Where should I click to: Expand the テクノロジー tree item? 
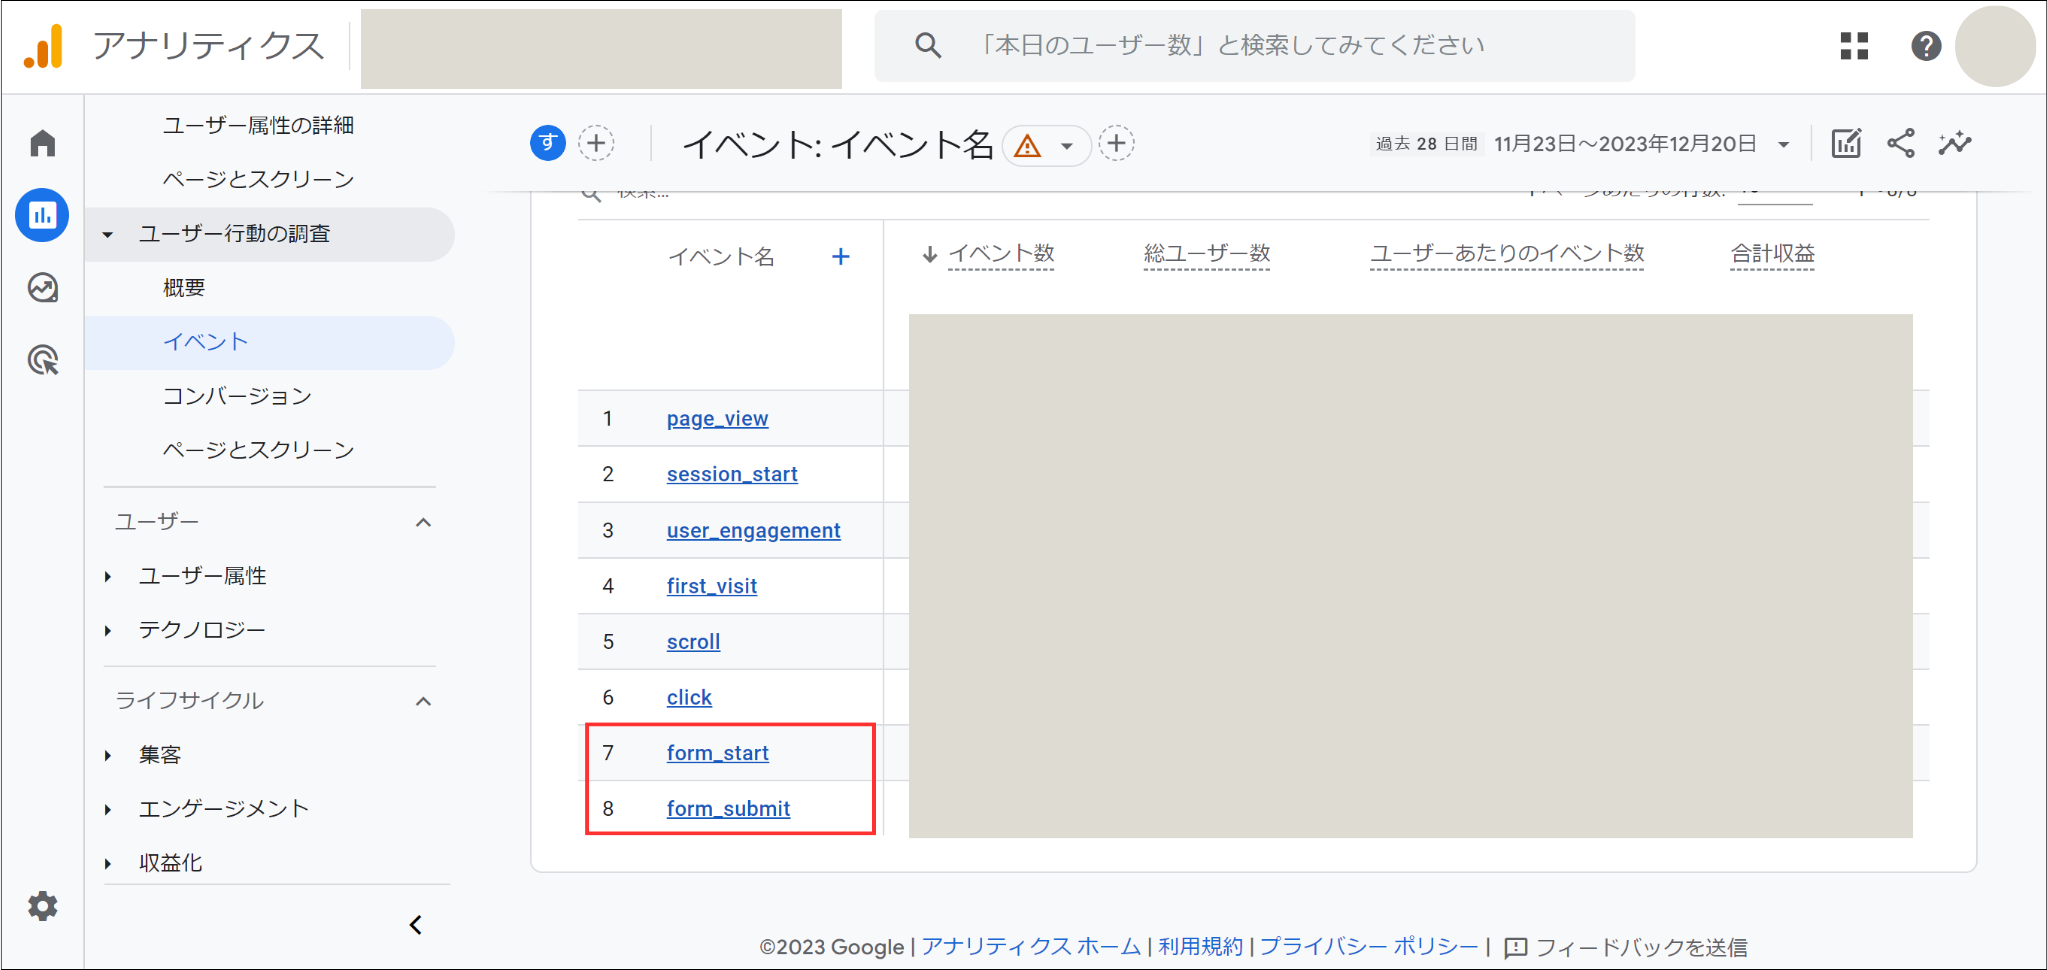tap(108, 630)
